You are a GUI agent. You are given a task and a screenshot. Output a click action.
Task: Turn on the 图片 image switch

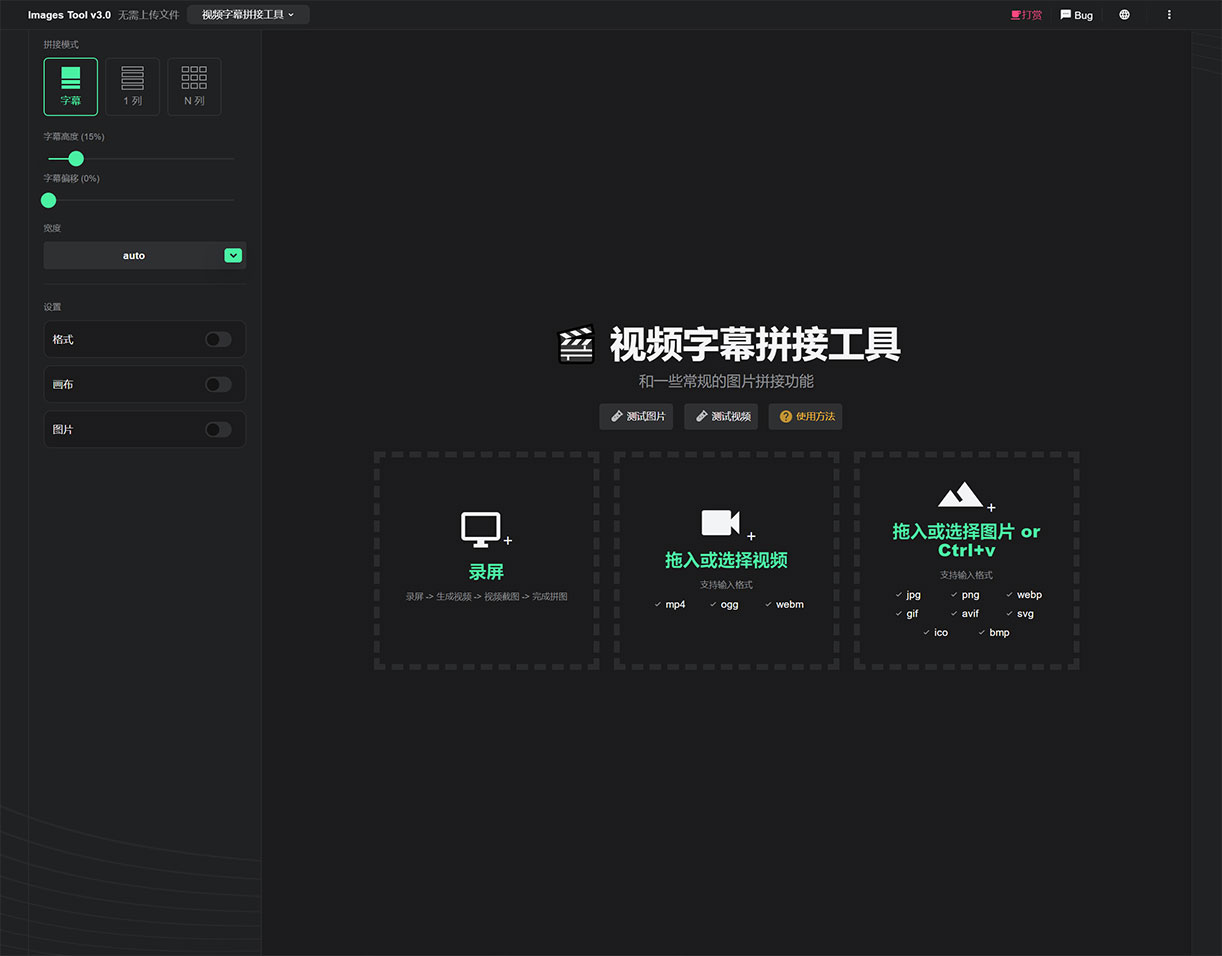218,430
